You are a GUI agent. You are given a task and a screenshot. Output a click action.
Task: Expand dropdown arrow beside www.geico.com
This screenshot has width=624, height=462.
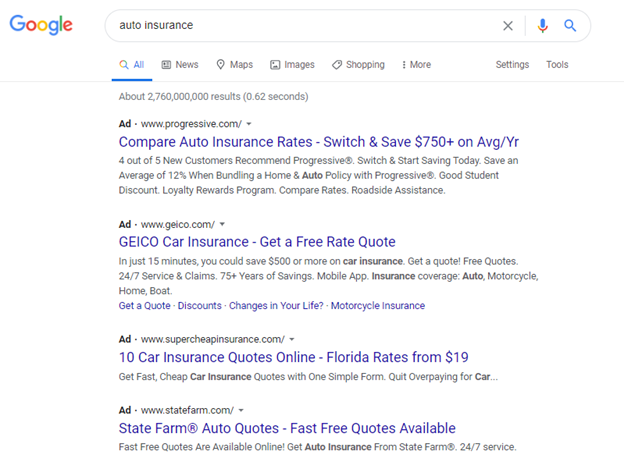223,224
